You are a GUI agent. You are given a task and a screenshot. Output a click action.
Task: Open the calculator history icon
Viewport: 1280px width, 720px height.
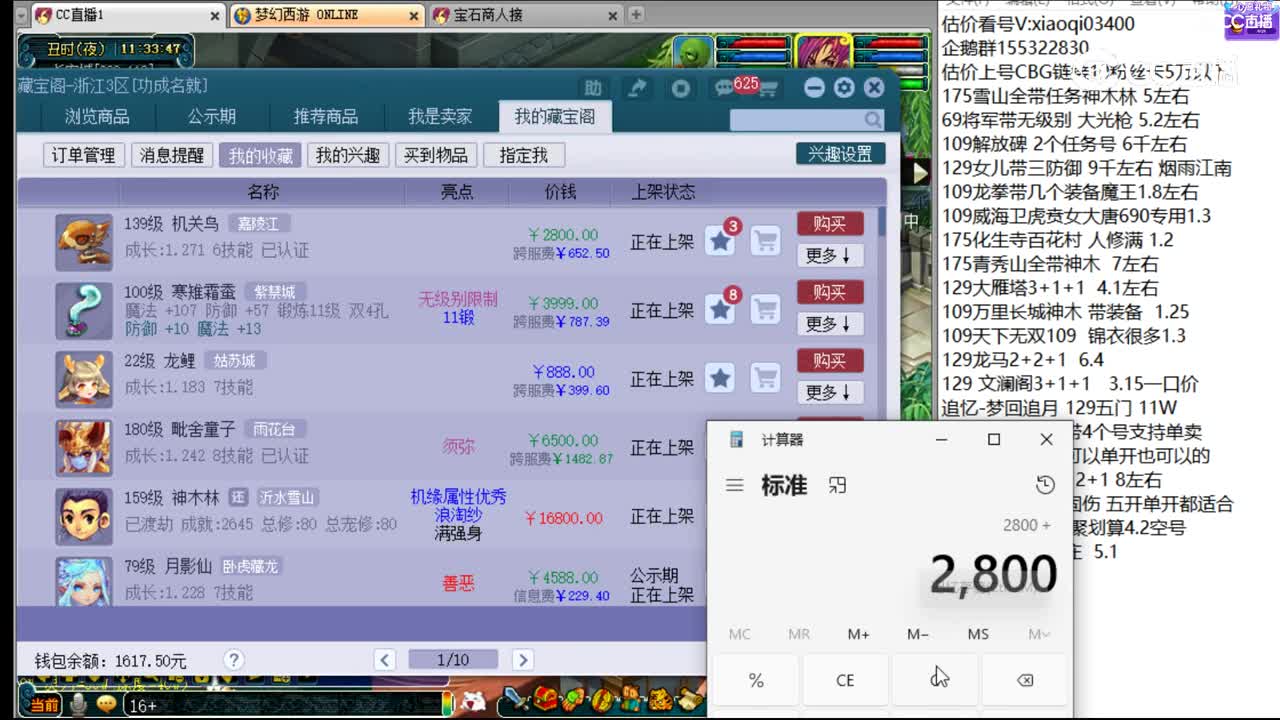pos(1045,484)
